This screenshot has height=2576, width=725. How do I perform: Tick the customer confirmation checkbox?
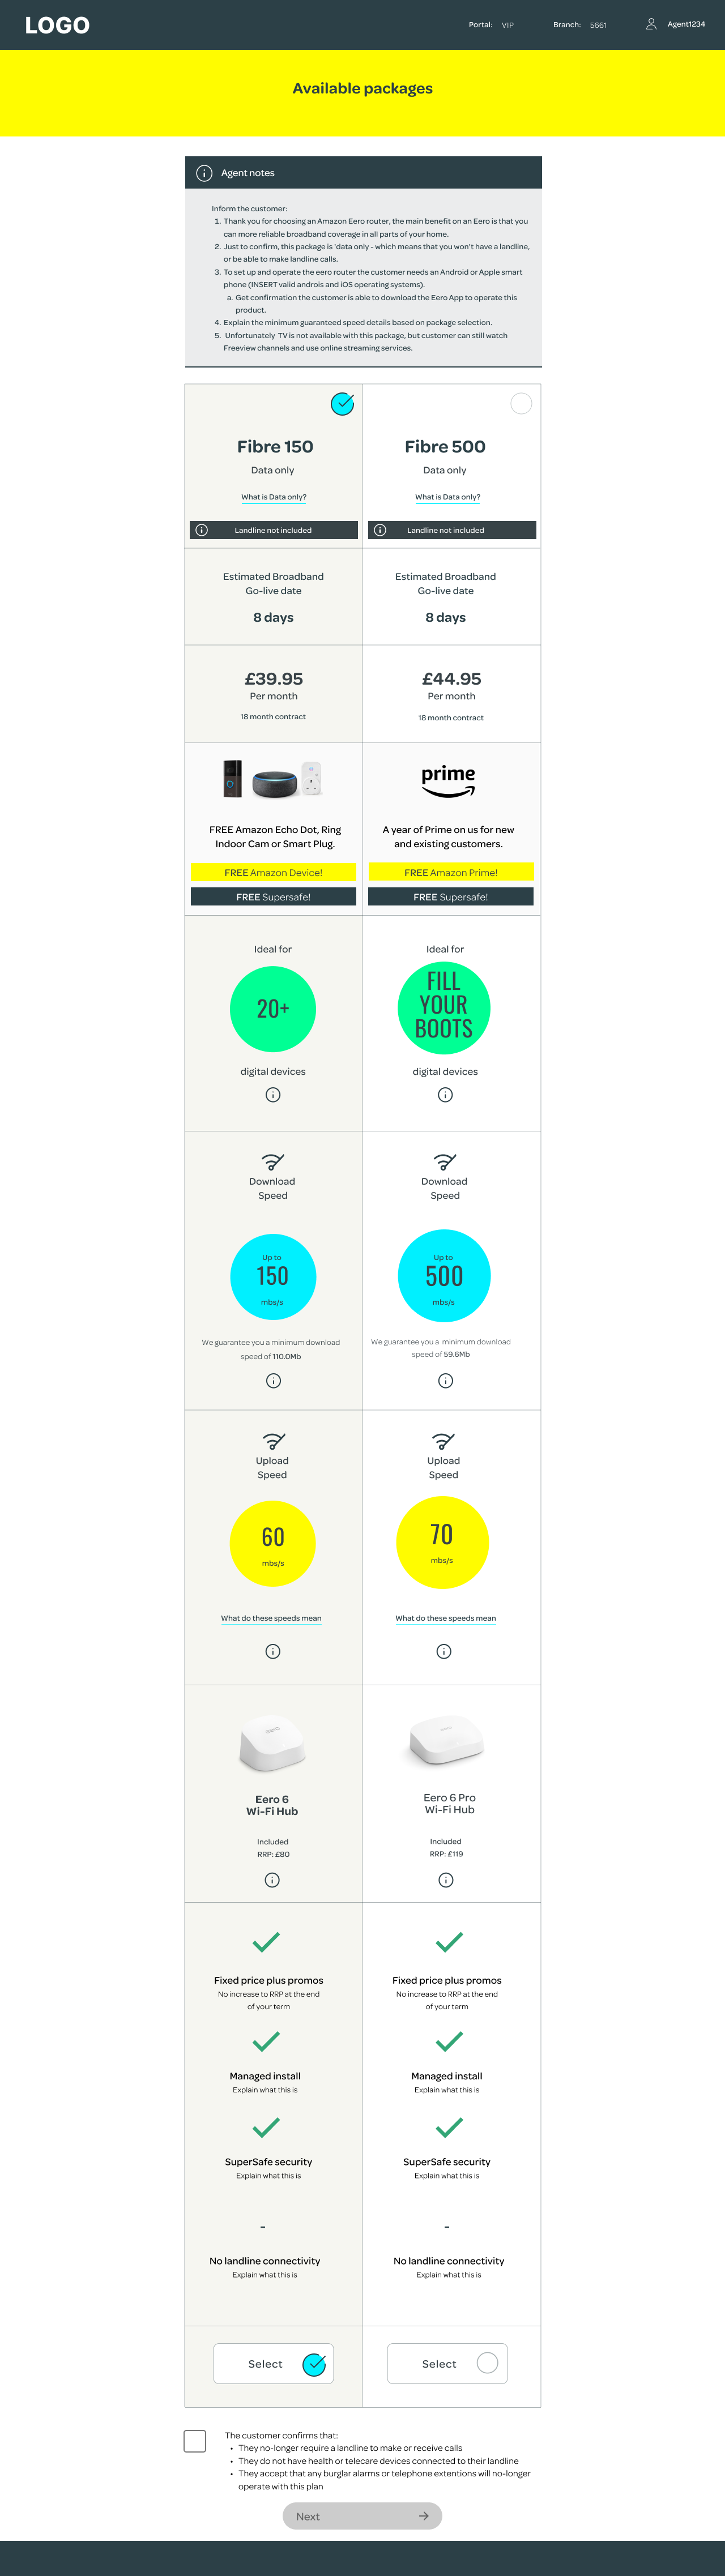(x=195, y=2441)
